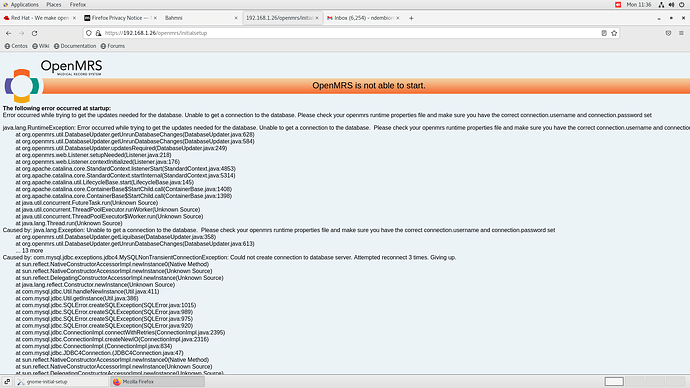690x388 pixels.
Task: Click 'OpenMRS is not able to start.' banner
Action: pos(369,85)
